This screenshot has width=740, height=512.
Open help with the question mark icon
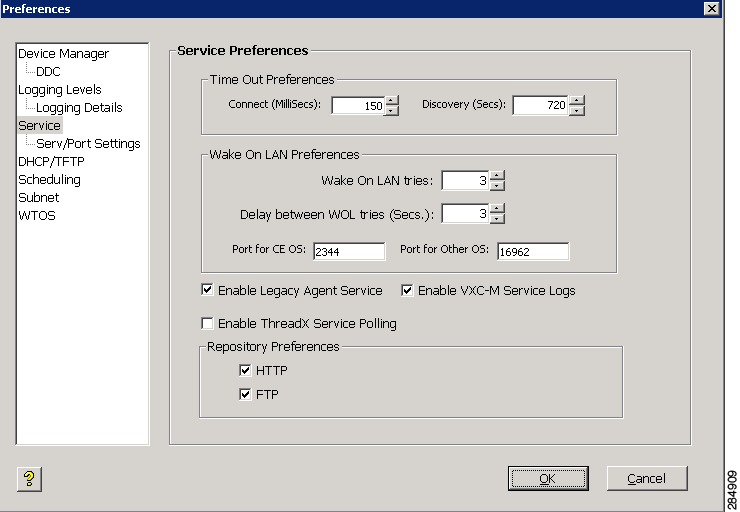(29, 479)
